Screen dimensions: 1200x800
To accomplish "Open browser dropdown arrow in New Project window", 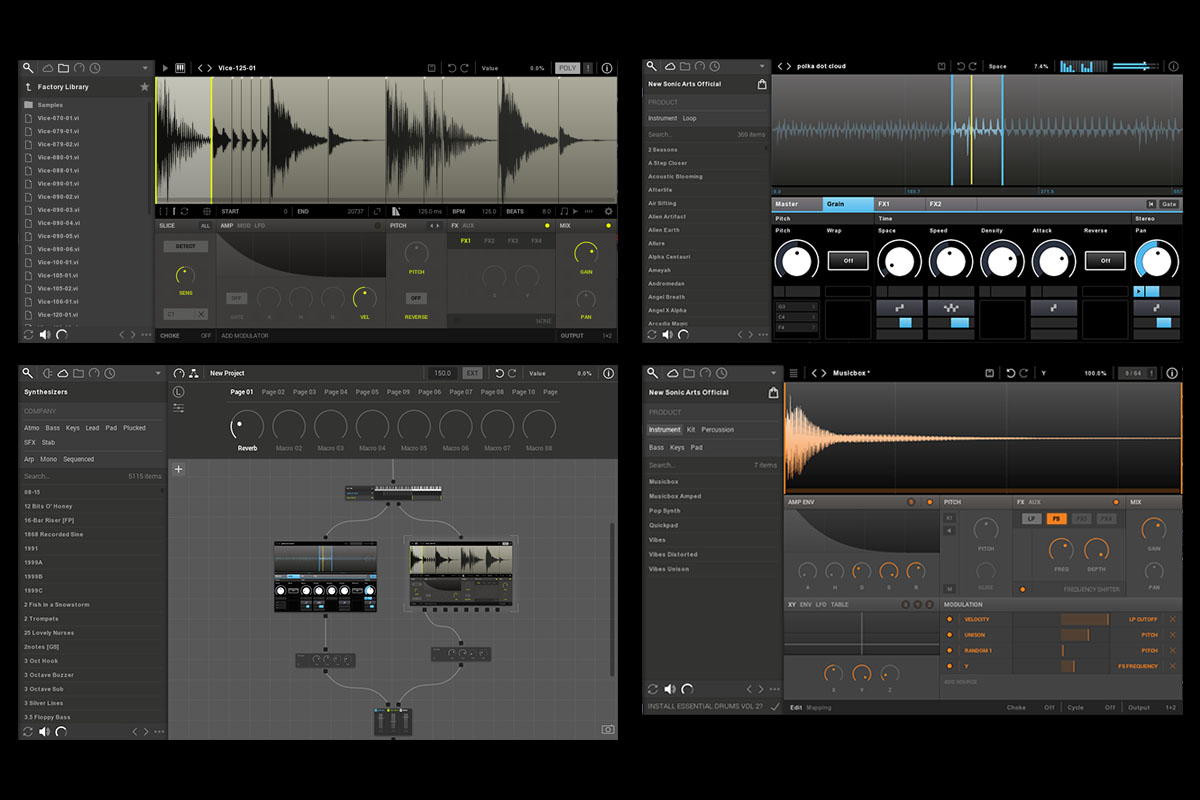I will 158,373.
